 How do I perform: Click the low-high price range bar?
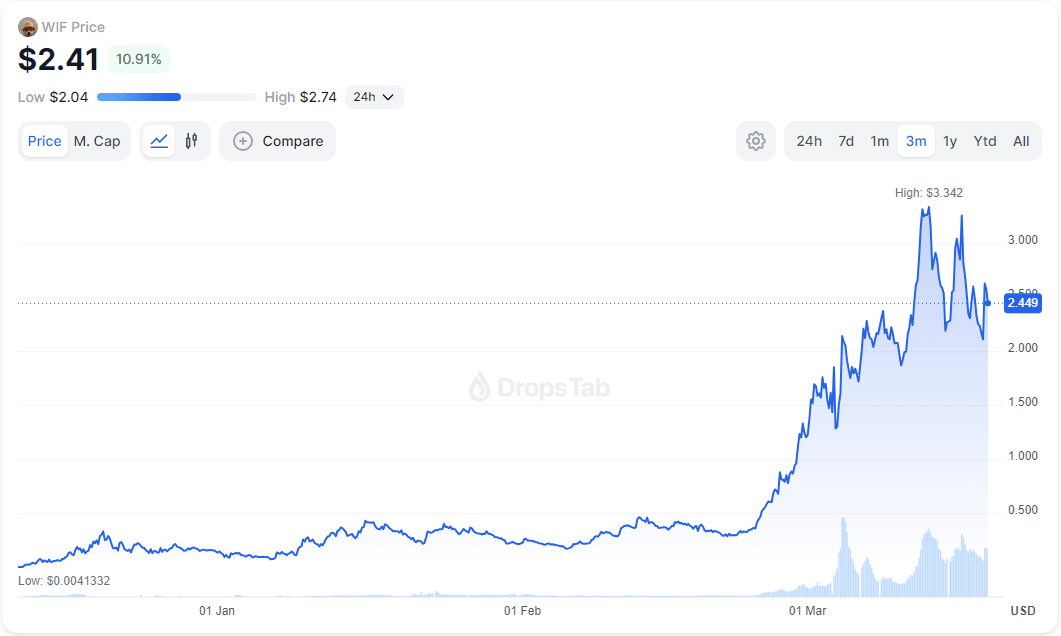coord(177,97)
